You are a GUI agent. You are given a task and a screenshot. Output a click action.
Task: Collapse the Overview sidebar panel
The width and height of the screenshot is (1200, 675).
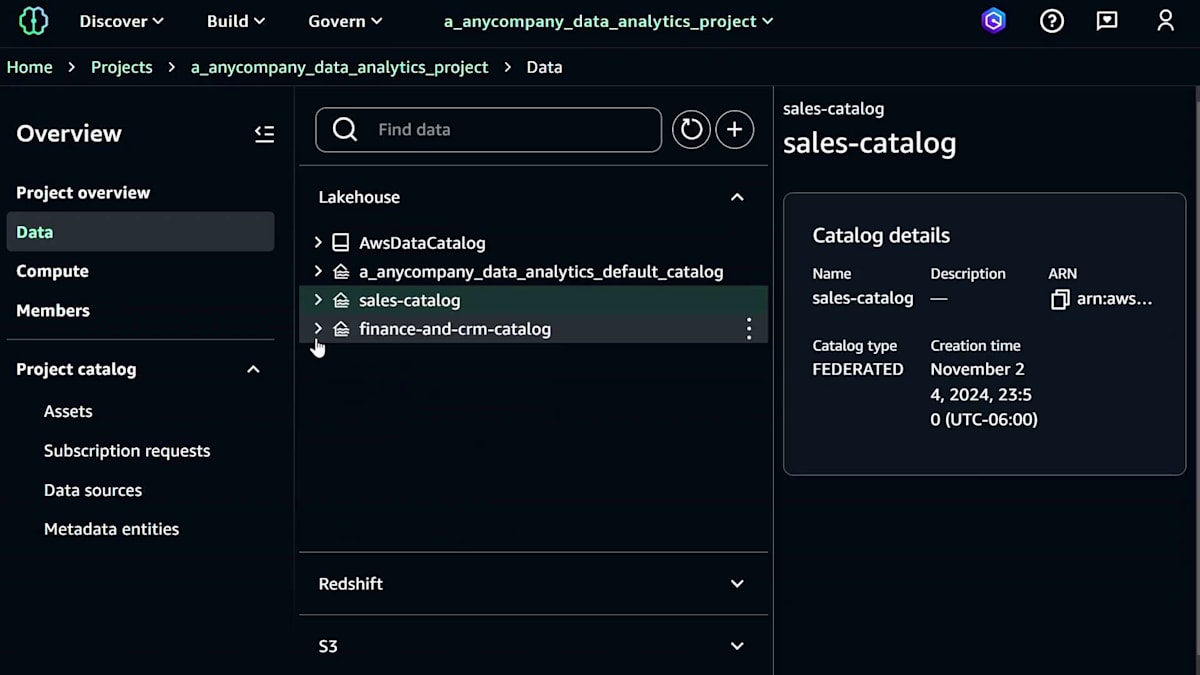coord(264,134)
